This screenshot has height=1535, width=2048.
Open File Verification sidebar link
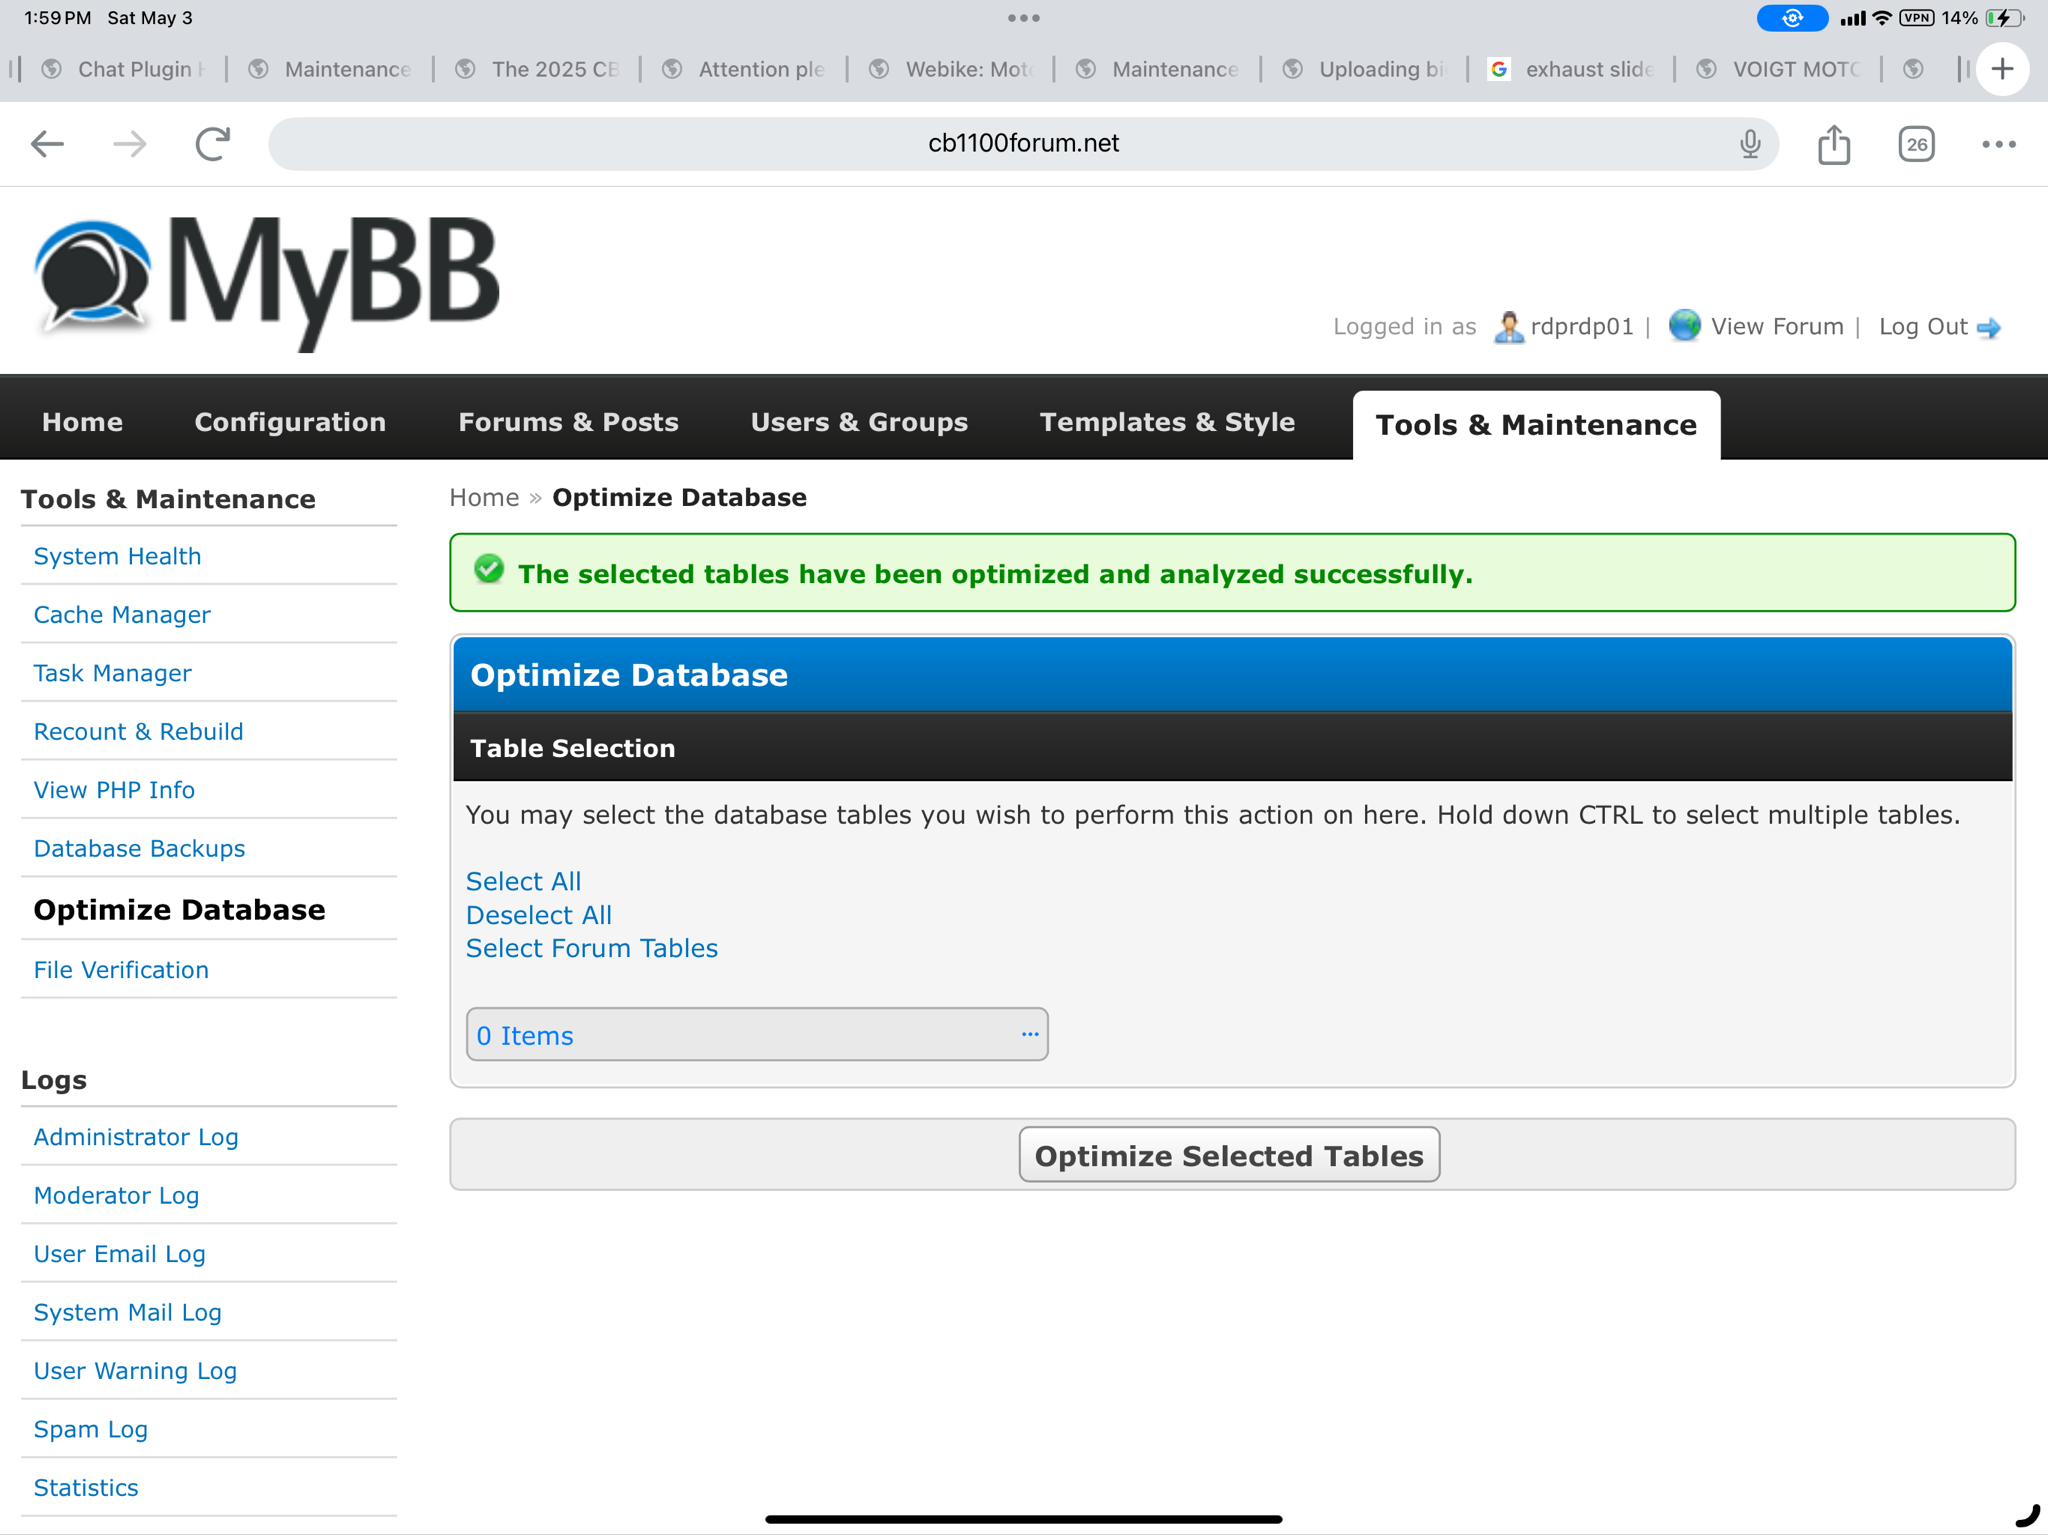[x=121, y=970]
